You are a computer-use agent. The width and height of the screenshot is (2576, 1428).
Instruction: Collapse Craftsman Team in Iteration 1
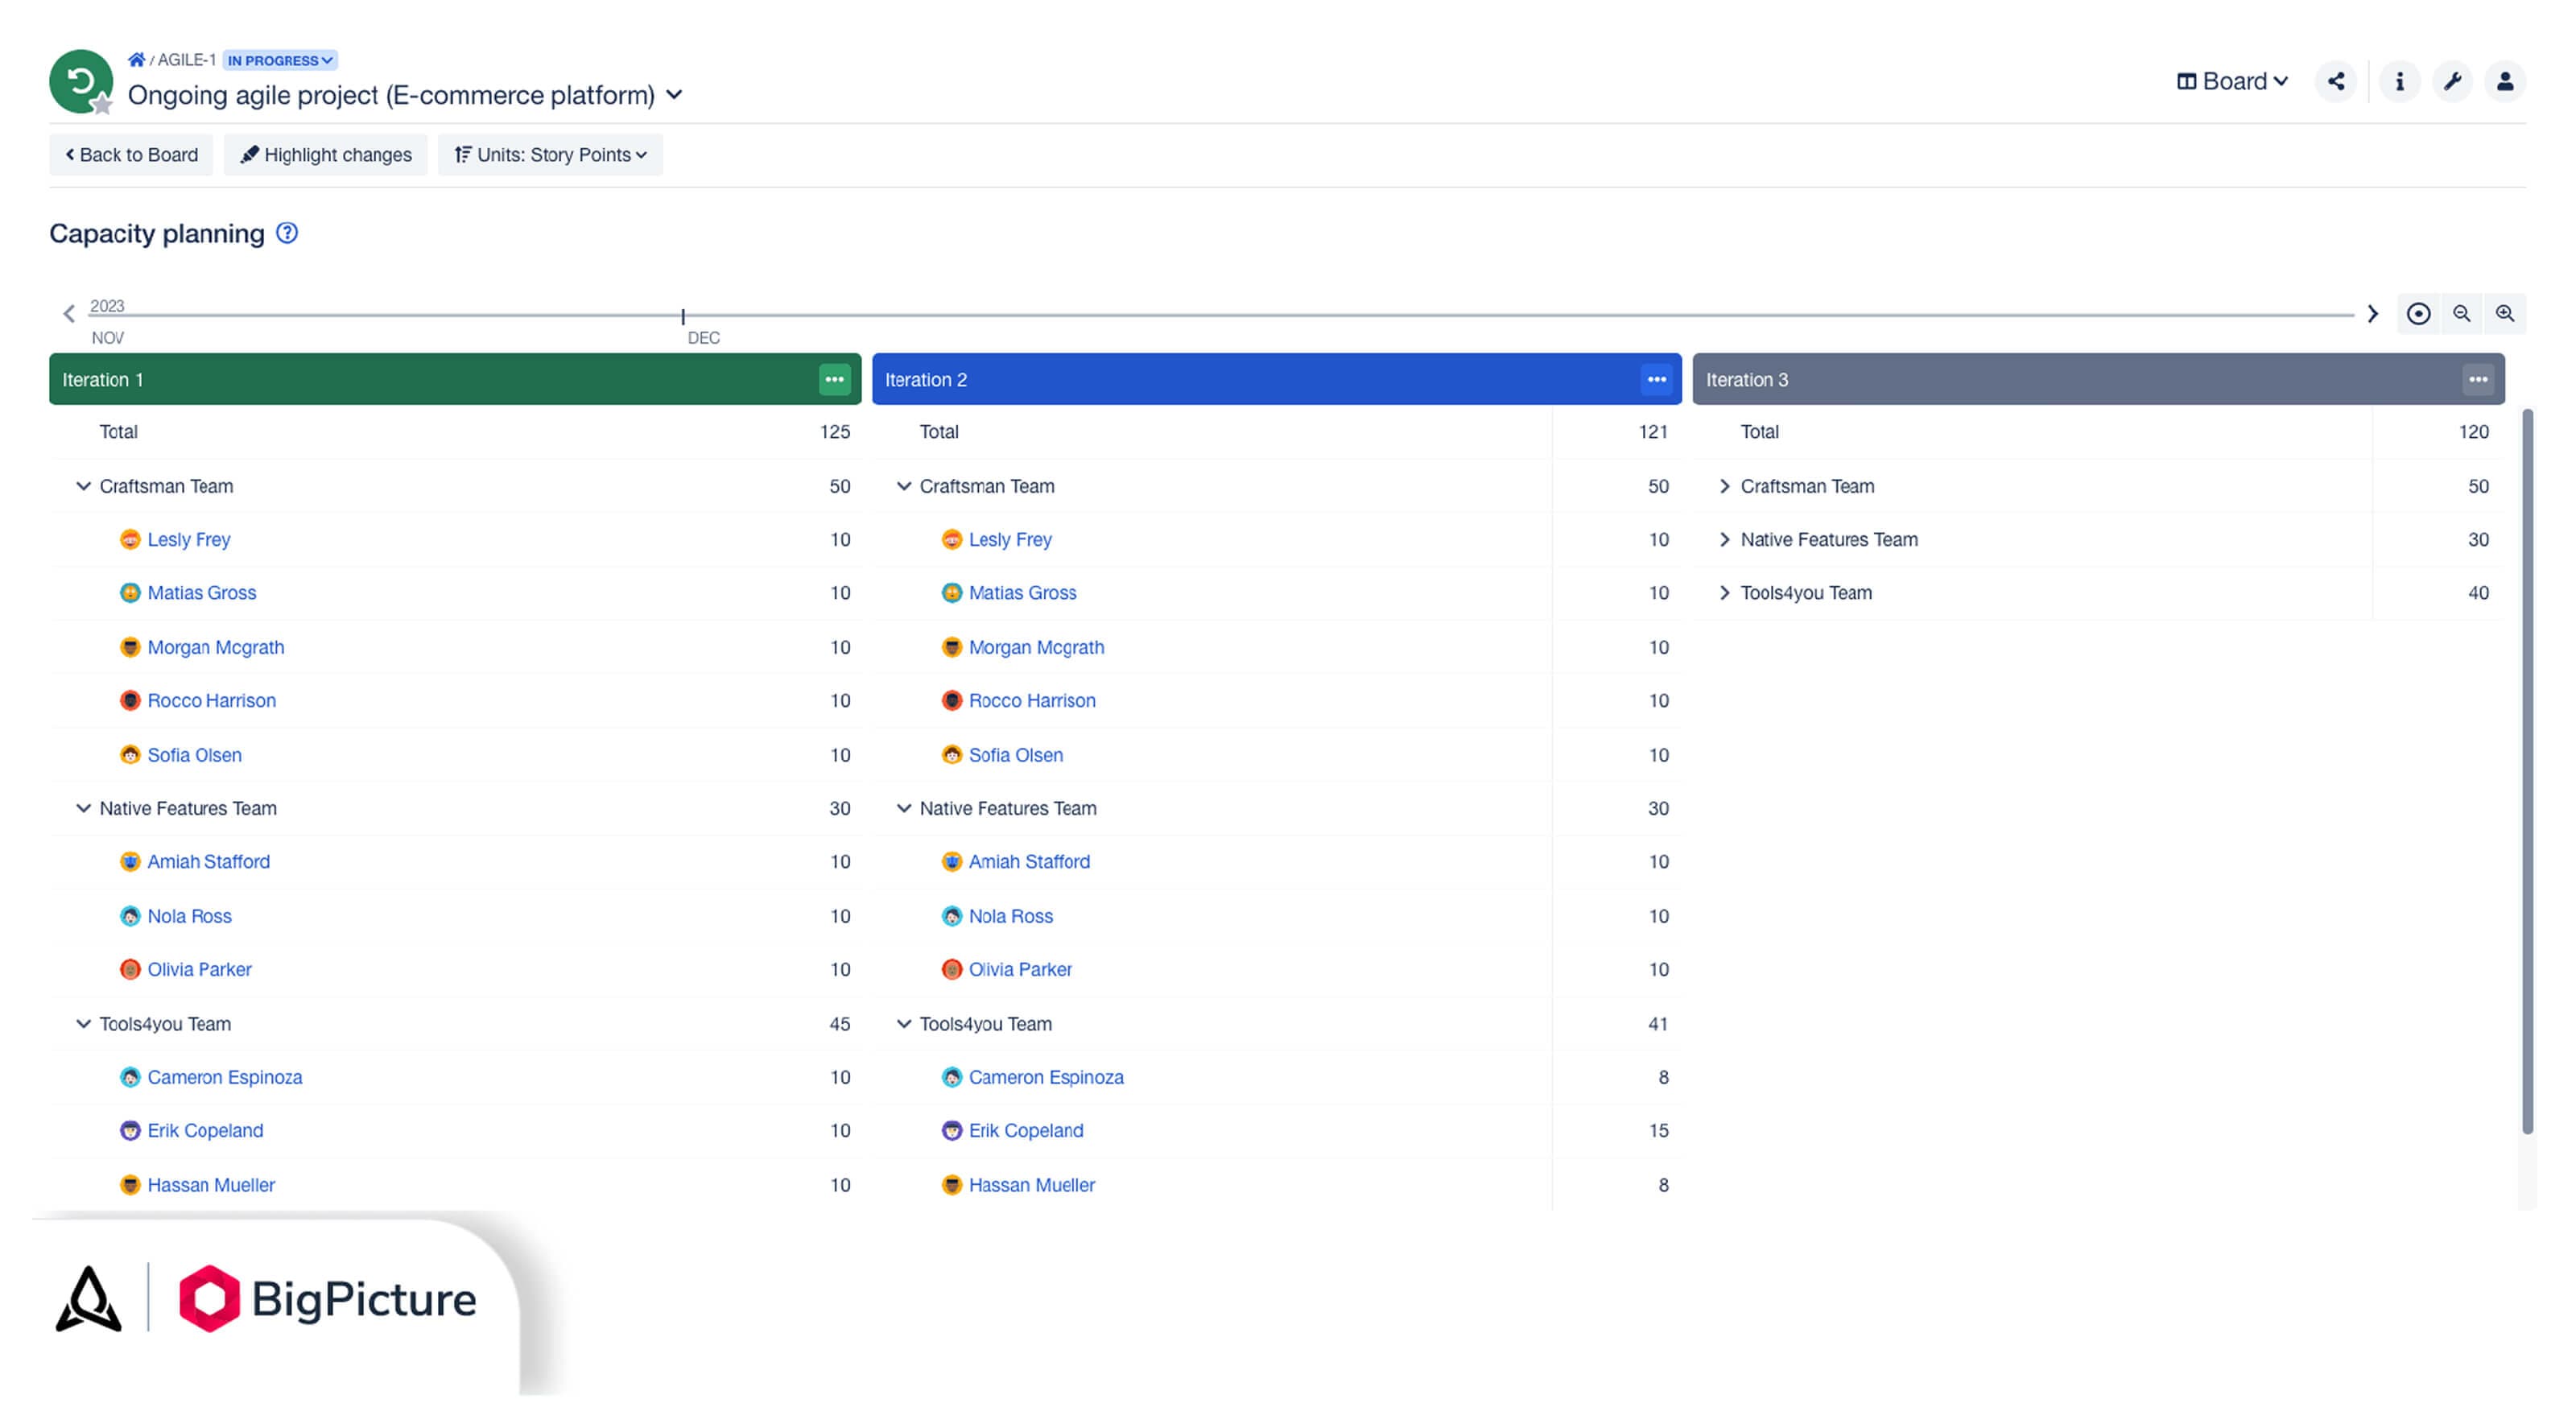pos(83,486)
